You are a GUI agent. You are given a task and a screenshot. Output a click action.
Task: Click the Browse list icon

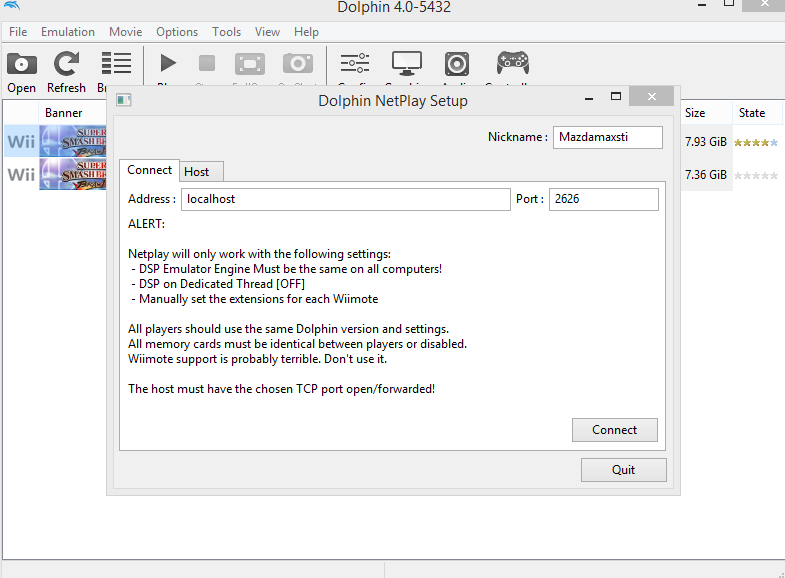pyautogui.click(x=116, y=63)
